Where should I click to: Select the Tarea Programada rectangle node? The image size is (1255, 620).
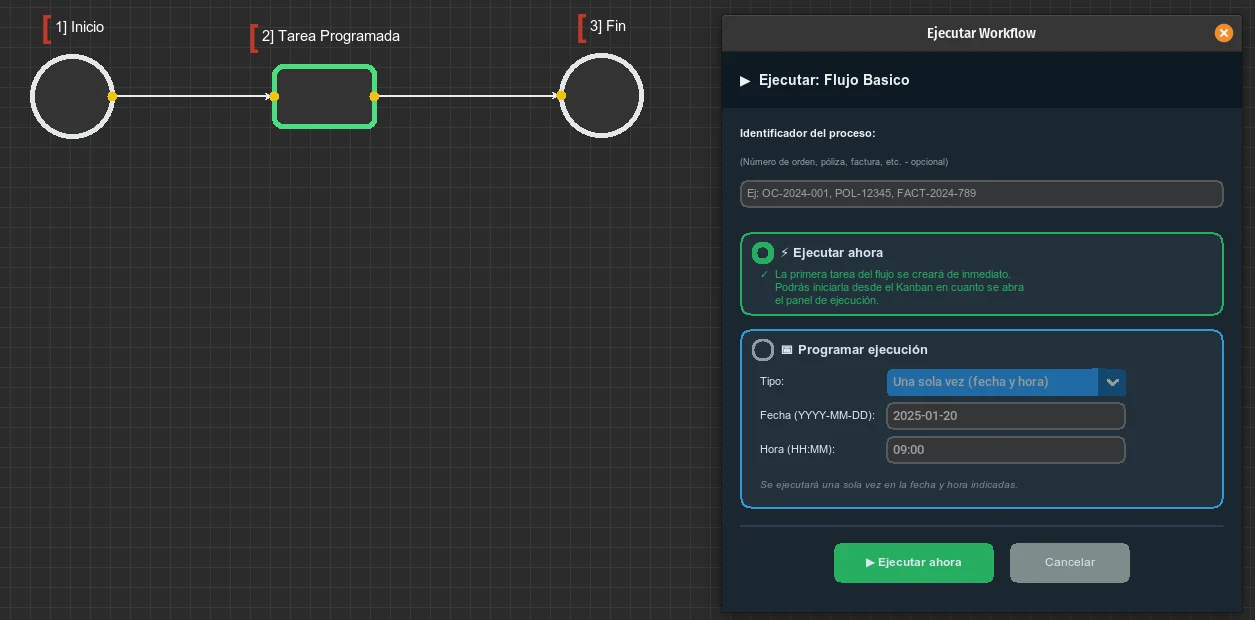(325, 96)
